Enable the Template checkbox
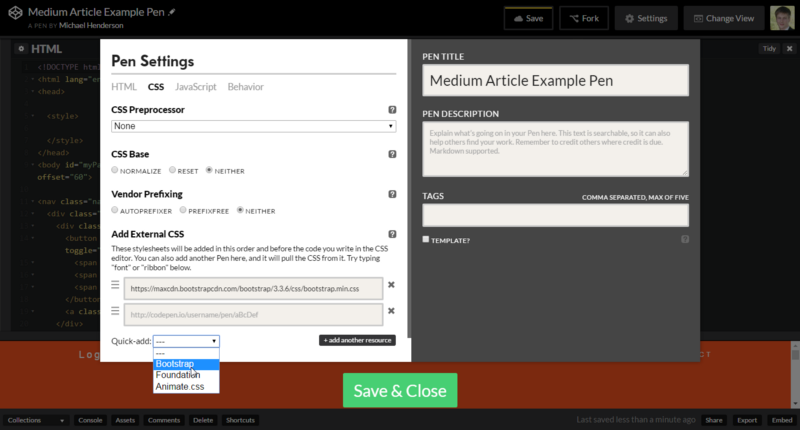800x430 pixels. [x=426, y=240]
